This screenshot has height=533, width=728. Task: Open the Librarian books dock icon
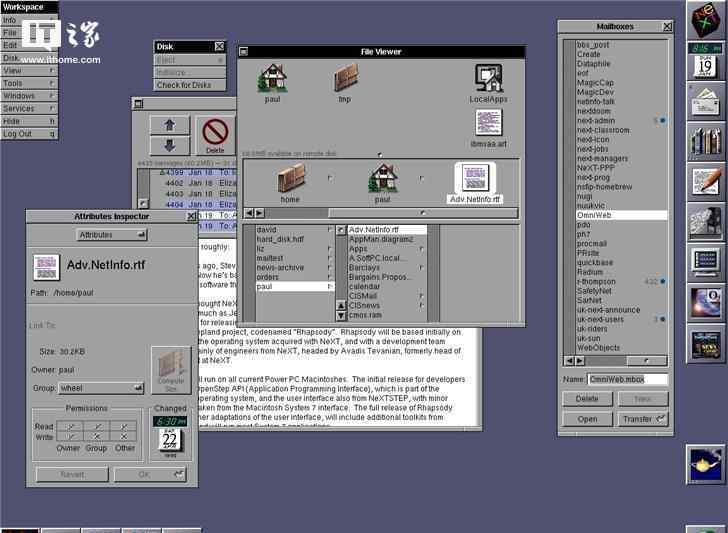click(705, 141)
